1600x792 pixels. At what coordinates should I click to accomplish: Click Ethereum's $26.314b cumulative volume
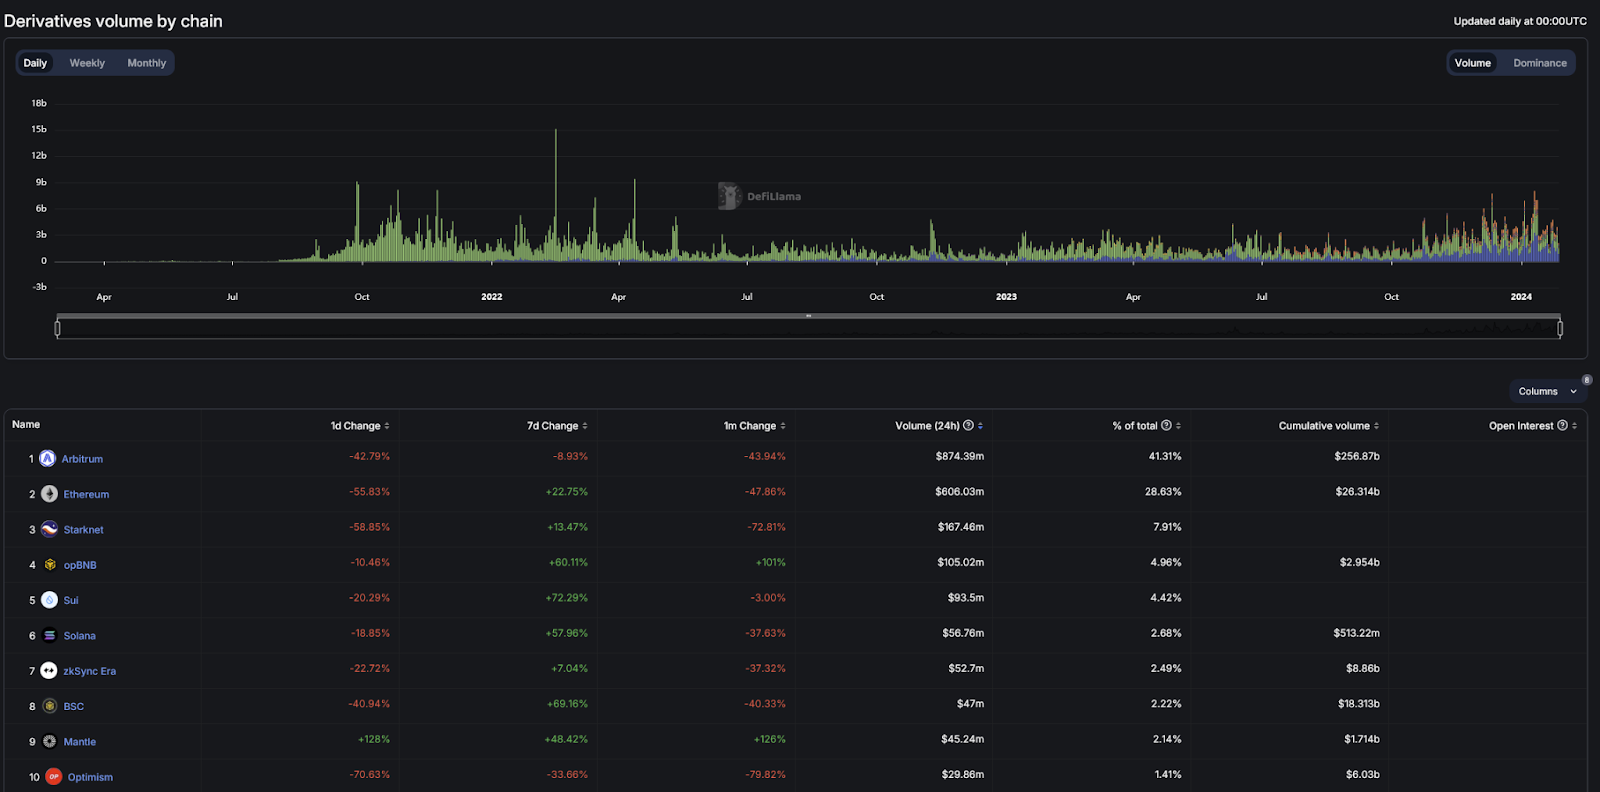(x=1358, y=492)
